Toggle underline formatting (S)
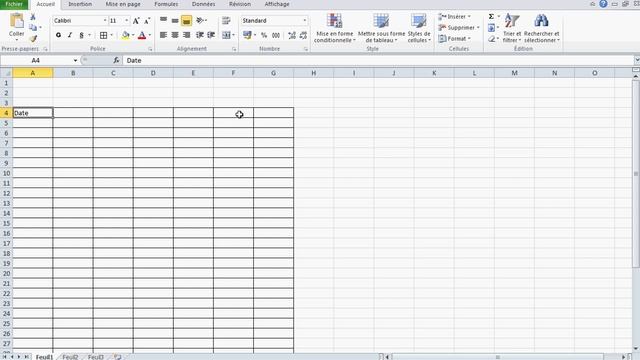The width and height of the screenshot is (640, 360). tap(81, 35)
